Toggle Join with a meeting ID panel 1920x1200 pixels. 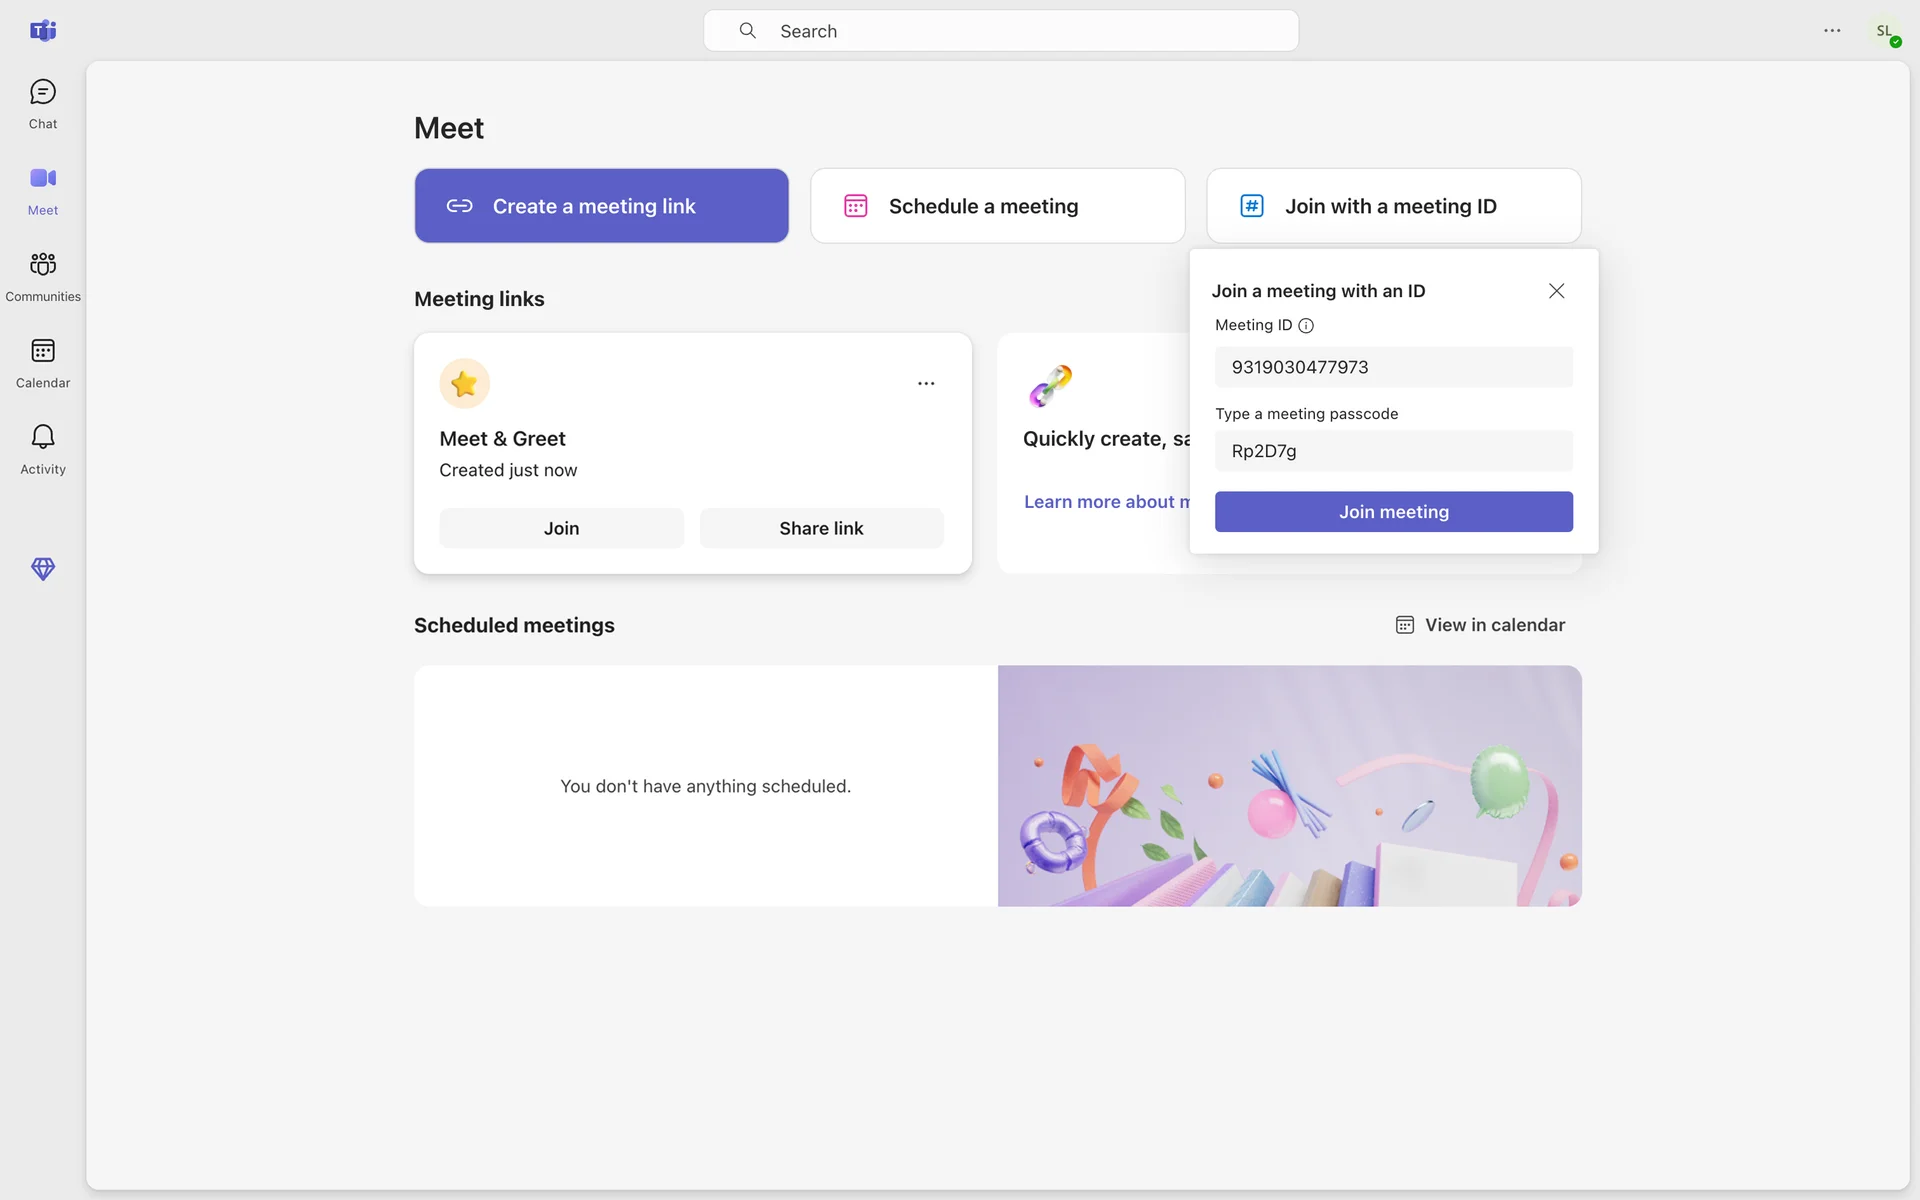coord(1393,206)
